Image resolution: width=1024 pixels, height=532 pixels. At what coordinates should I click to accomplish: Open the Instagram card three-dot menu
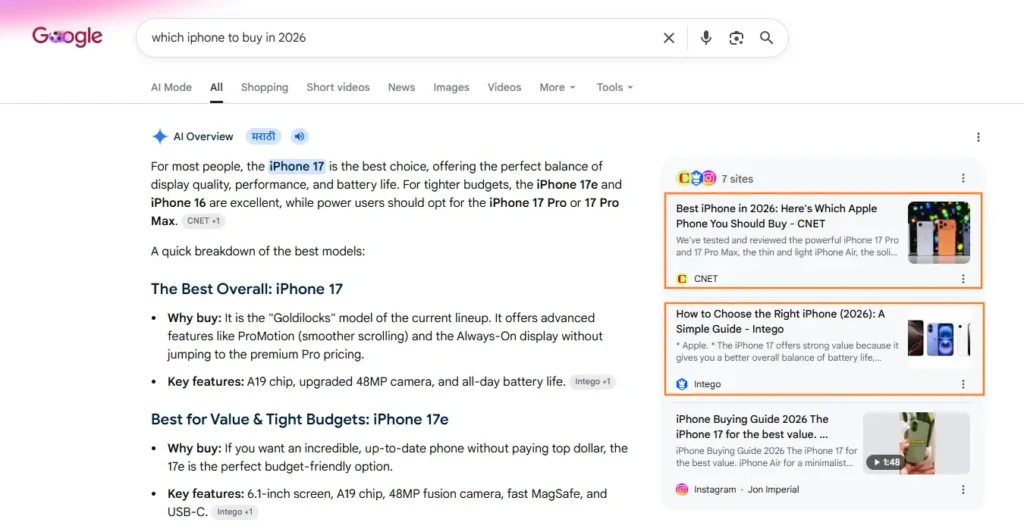click(963, 490)
